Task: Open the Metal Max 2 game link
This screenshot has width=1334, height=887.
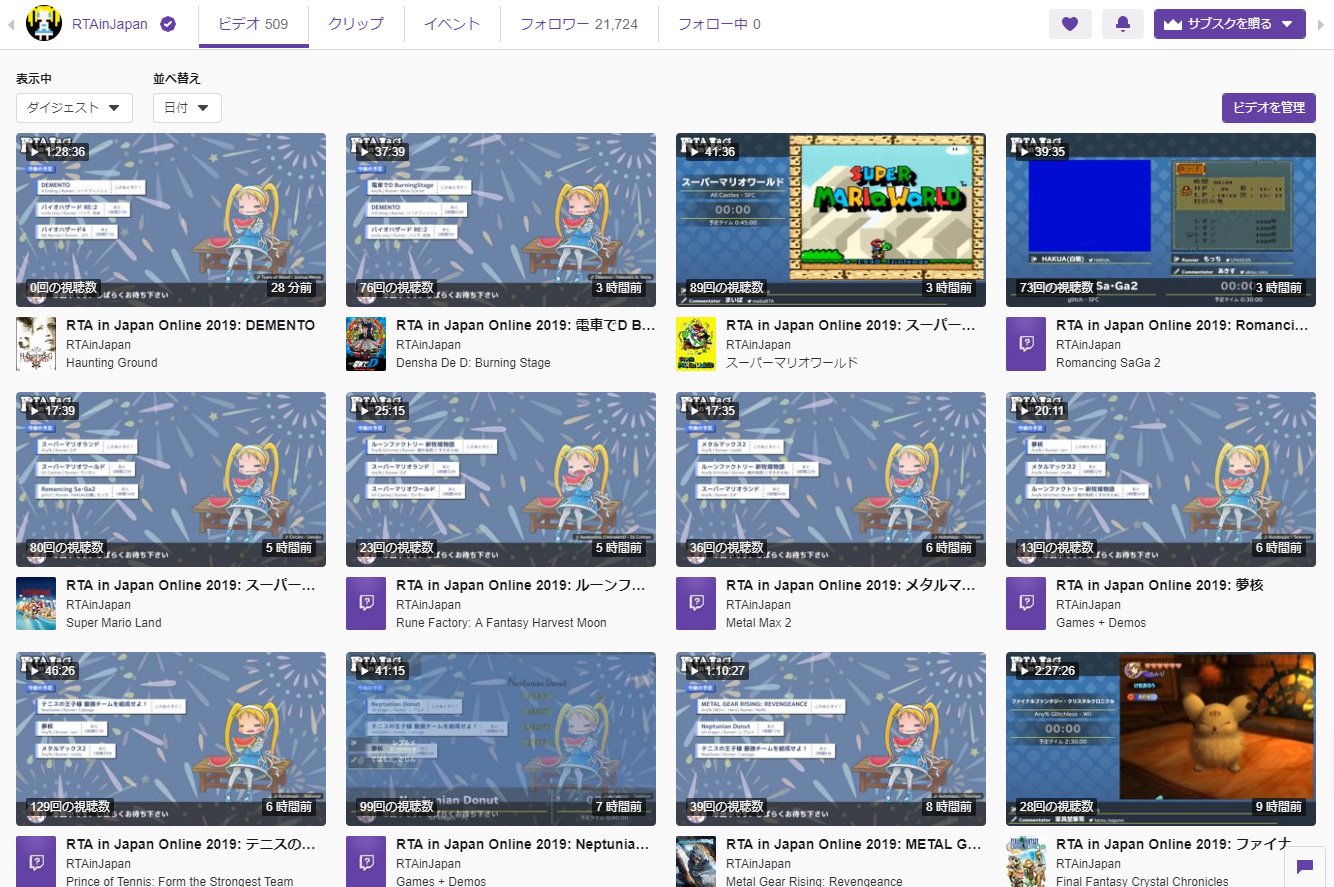Action: click(x=759, y=622)
